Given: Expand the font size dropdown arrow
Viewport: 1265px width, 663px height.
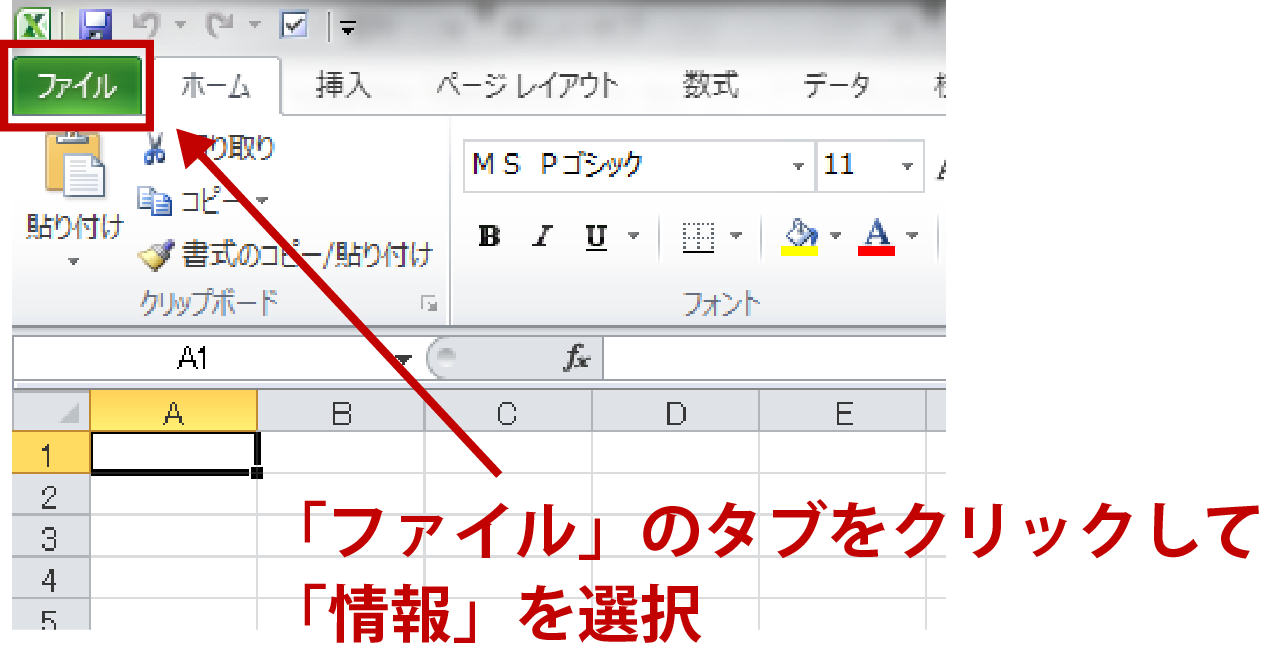Looking at the screenshot, I should click(907, 166).
